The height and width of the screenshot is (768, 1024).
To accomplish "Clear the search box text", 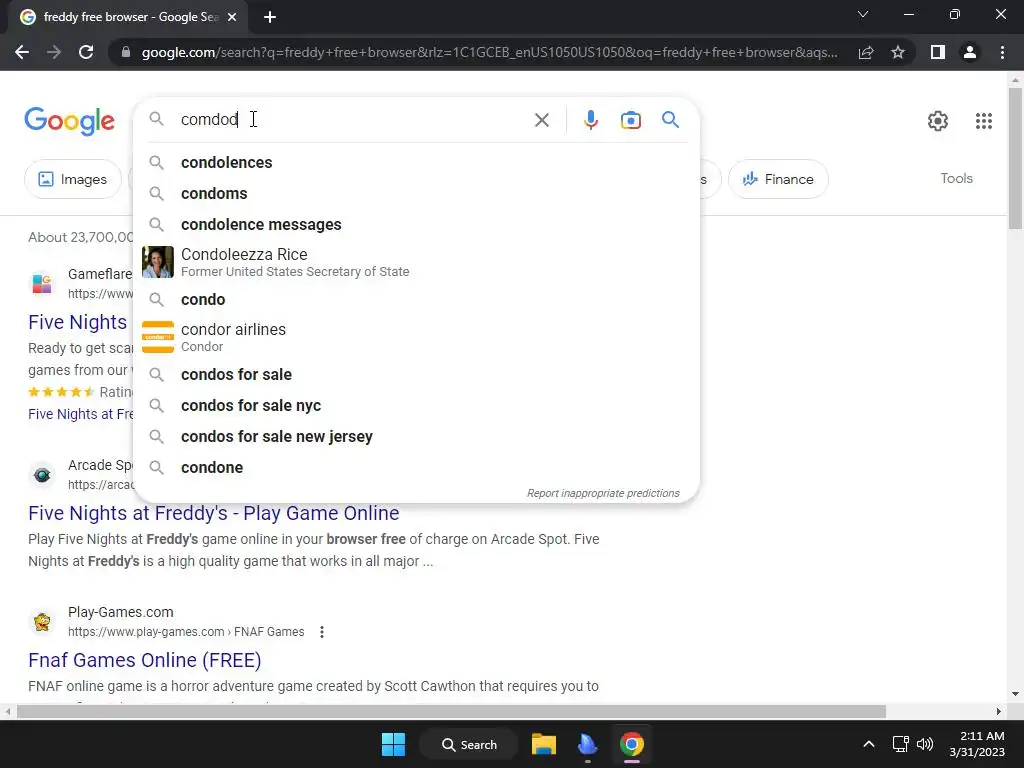I will [541, 120].
